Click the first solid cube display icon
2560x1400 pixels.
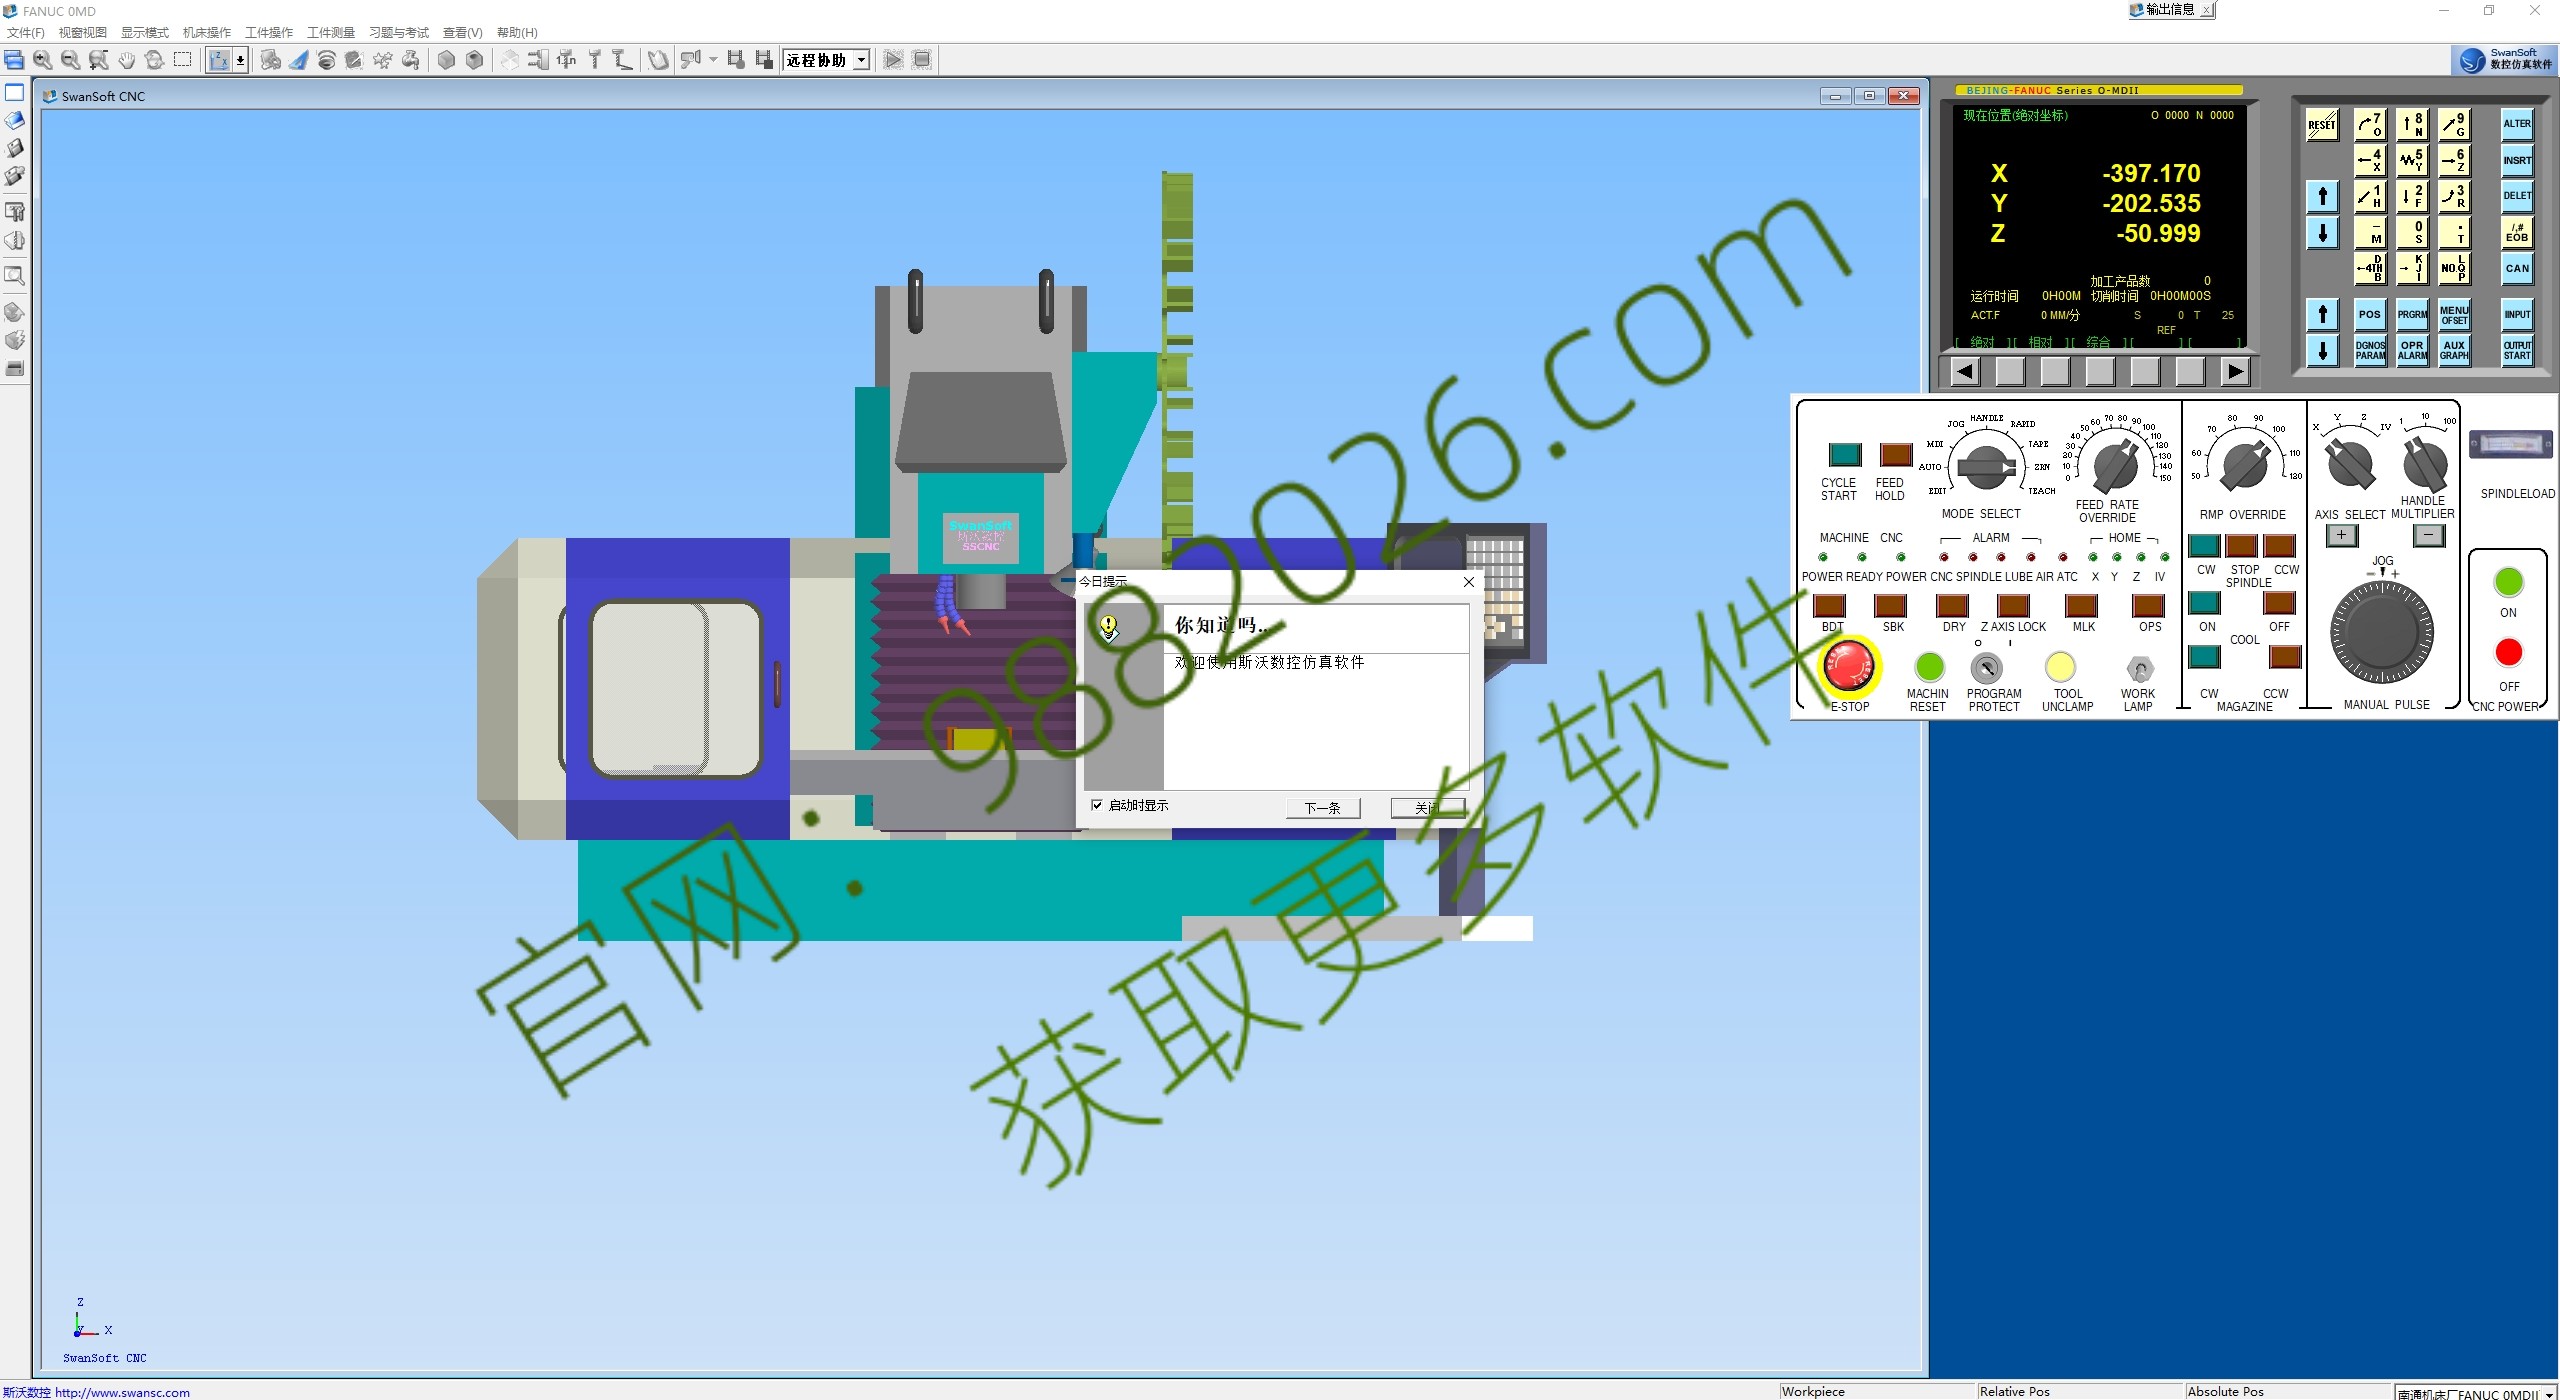(446, 60)
